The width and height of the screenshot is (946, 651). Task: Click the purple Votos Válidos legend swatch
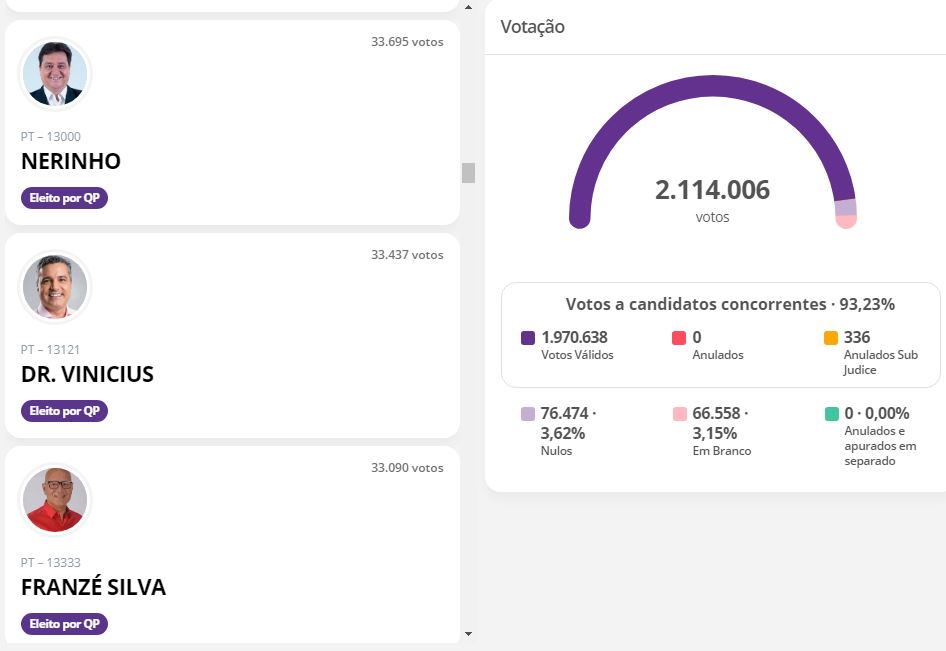pyautogui.click(x=528, y=338)
